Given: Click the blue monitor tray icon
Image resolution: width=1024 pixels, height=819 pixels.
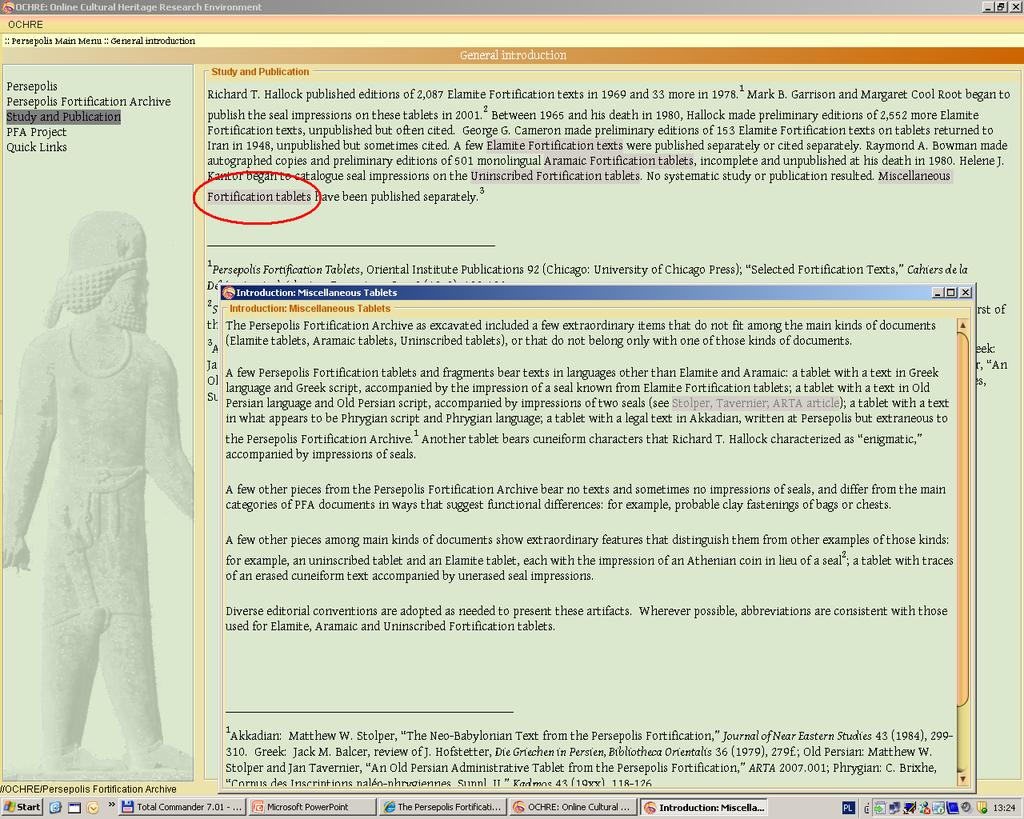Looking at the screenshot, I should pyautogui.click(x=952, y=808).
